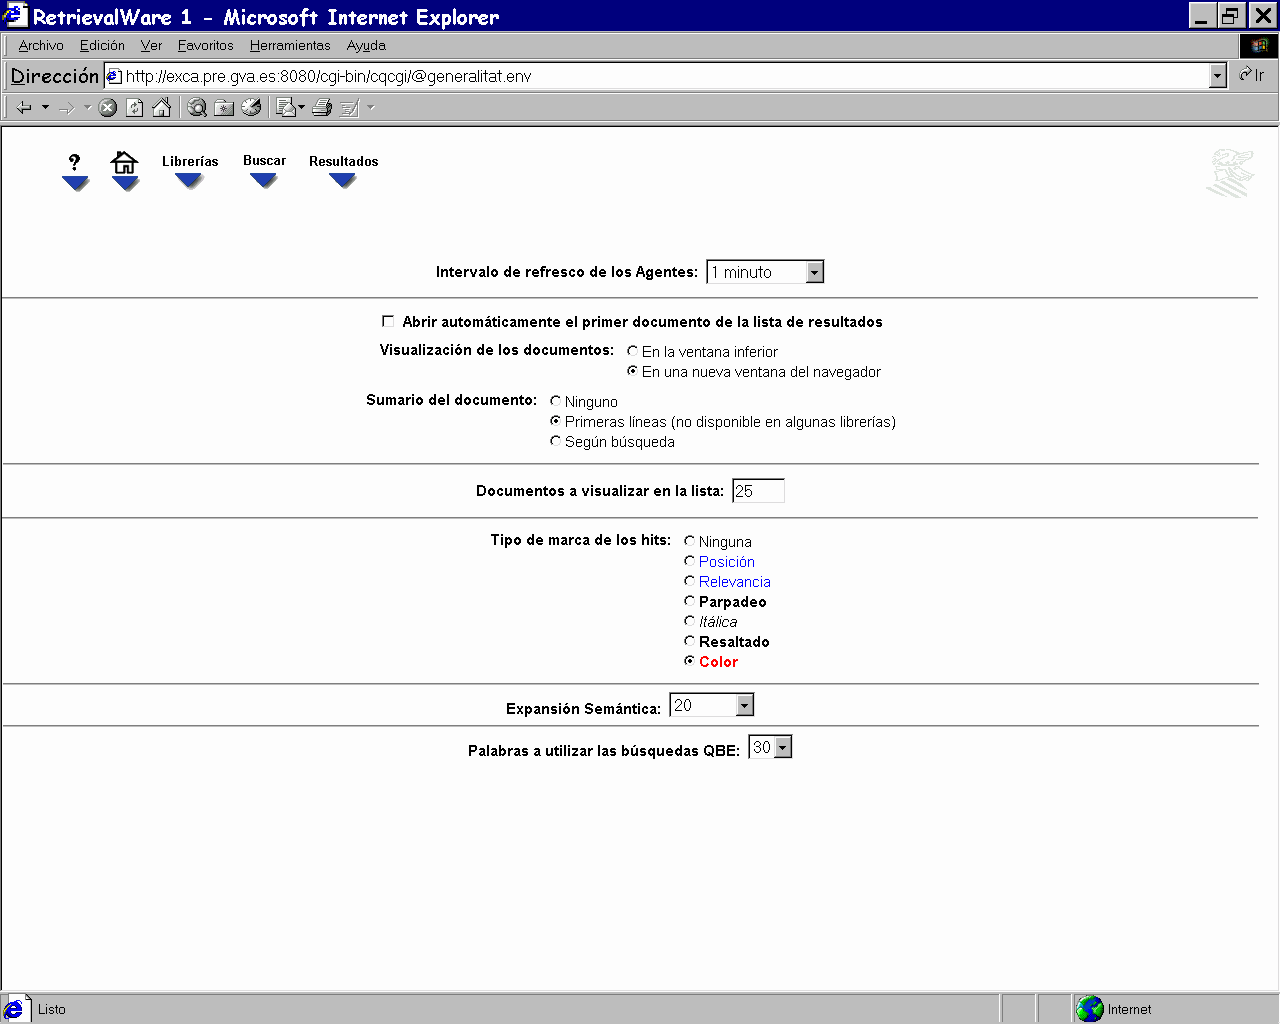Select 'En la ventana inferior' radio option
This screenshot has height=1024, width=1280.
(x=632, y=351)
